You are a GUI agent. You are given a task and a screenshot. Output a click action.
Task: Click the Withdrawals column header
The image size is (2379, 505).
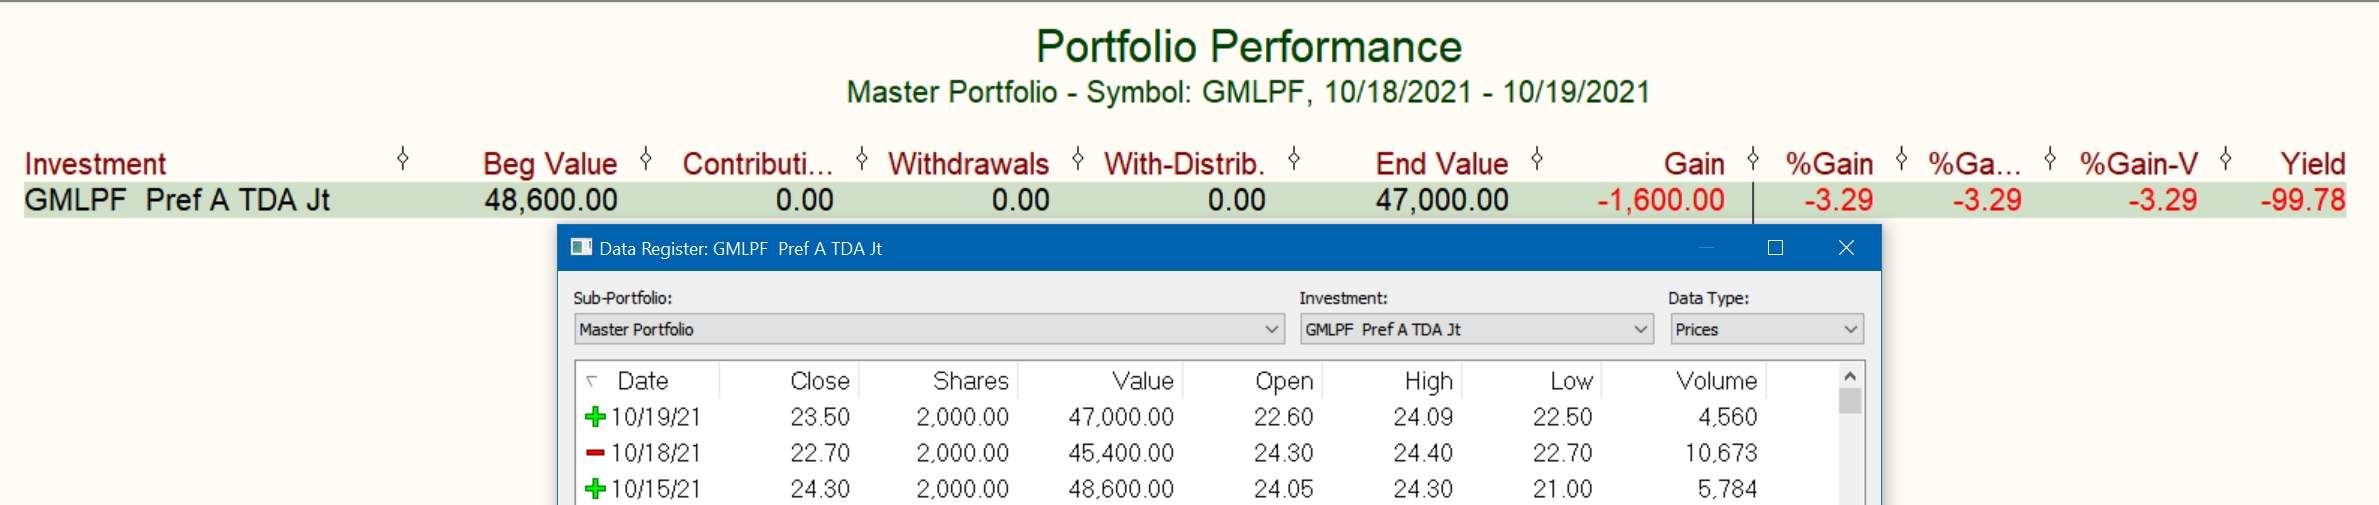click(968, 164)
